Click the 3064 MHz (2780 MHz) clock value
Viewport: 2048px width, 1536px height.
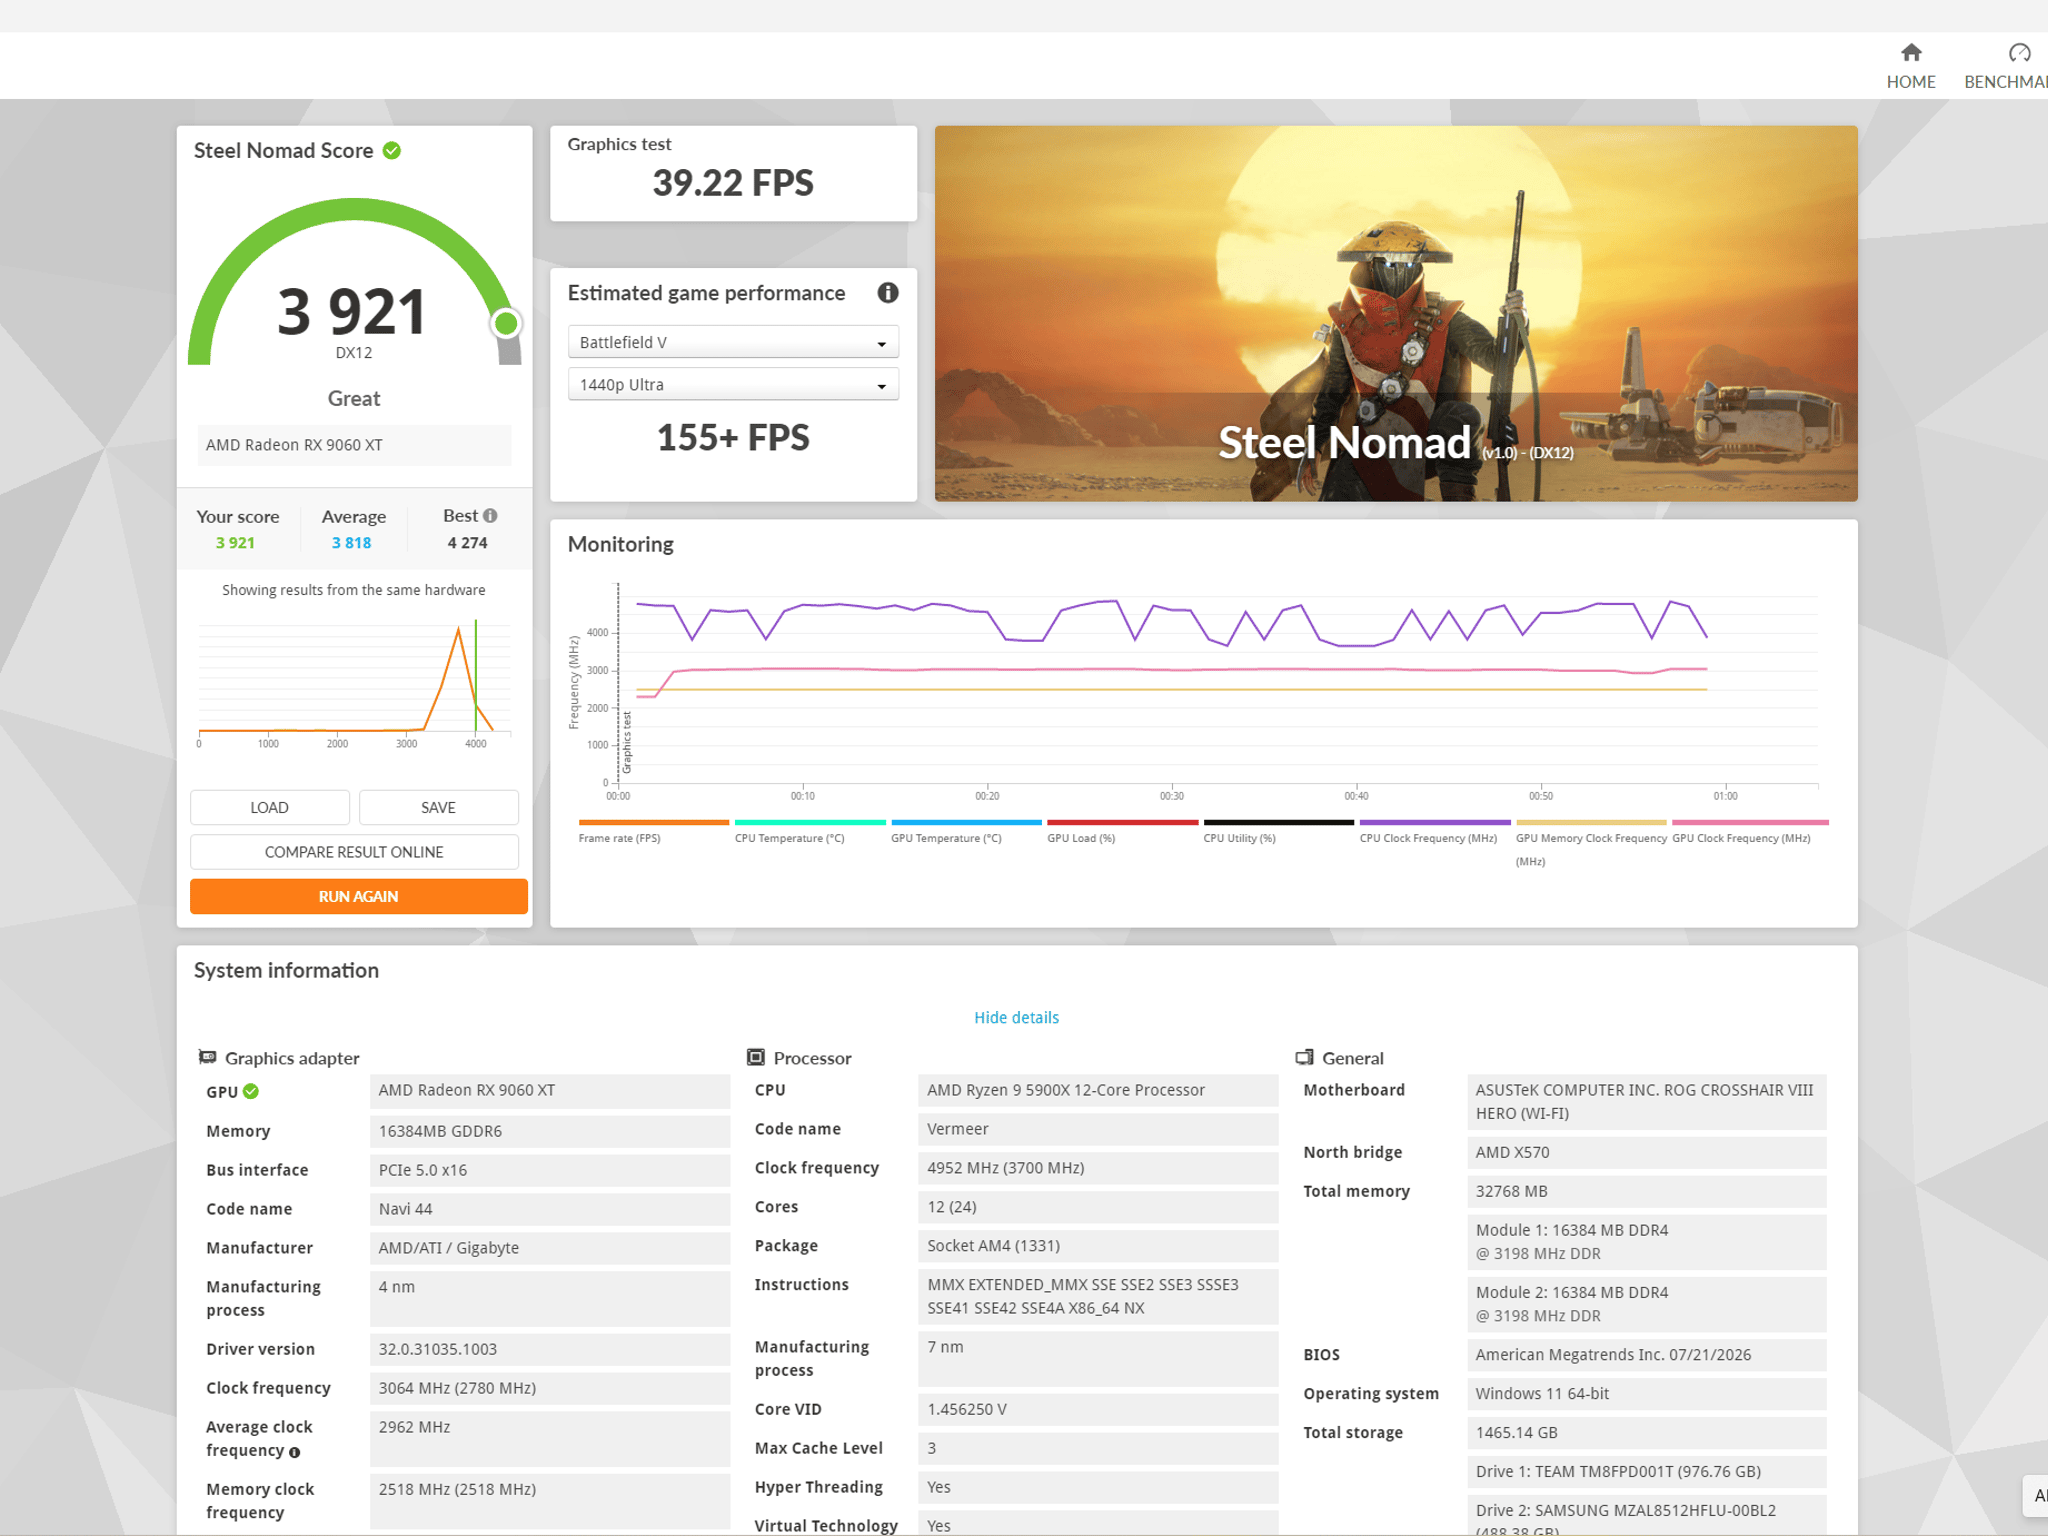(550, 1388)
